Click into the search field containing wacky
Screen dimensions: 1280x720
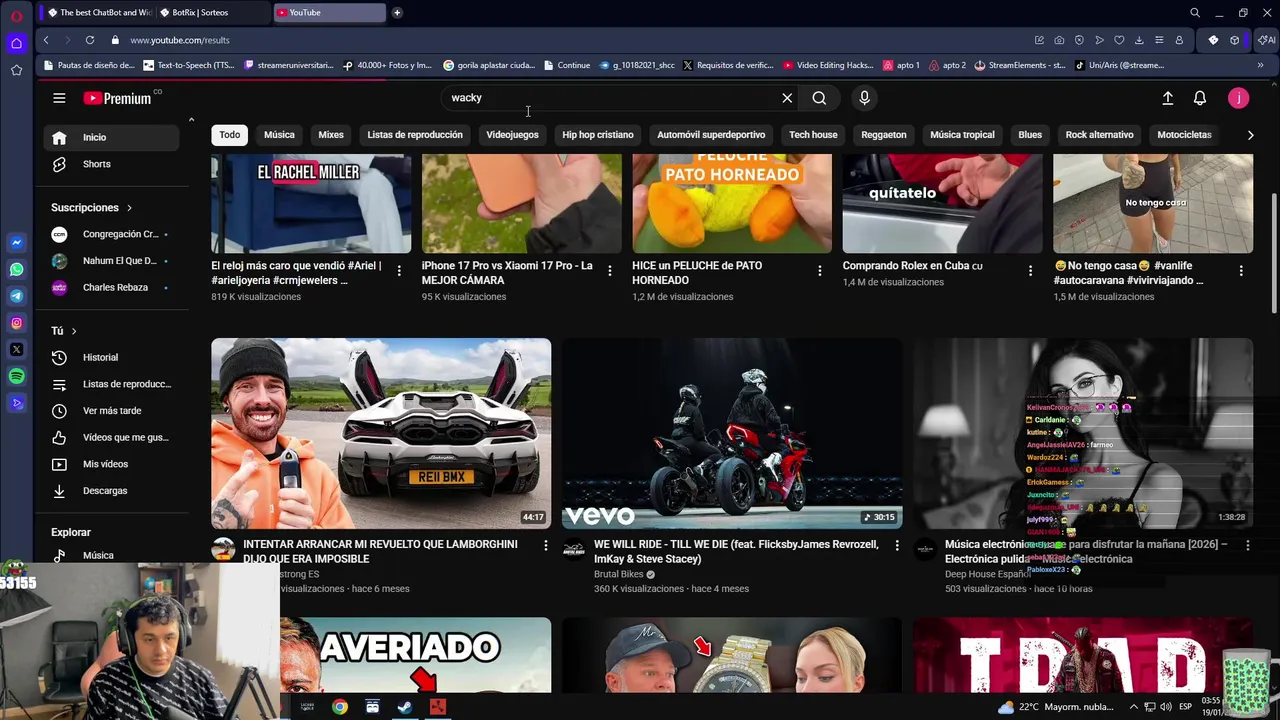[610, 98]
